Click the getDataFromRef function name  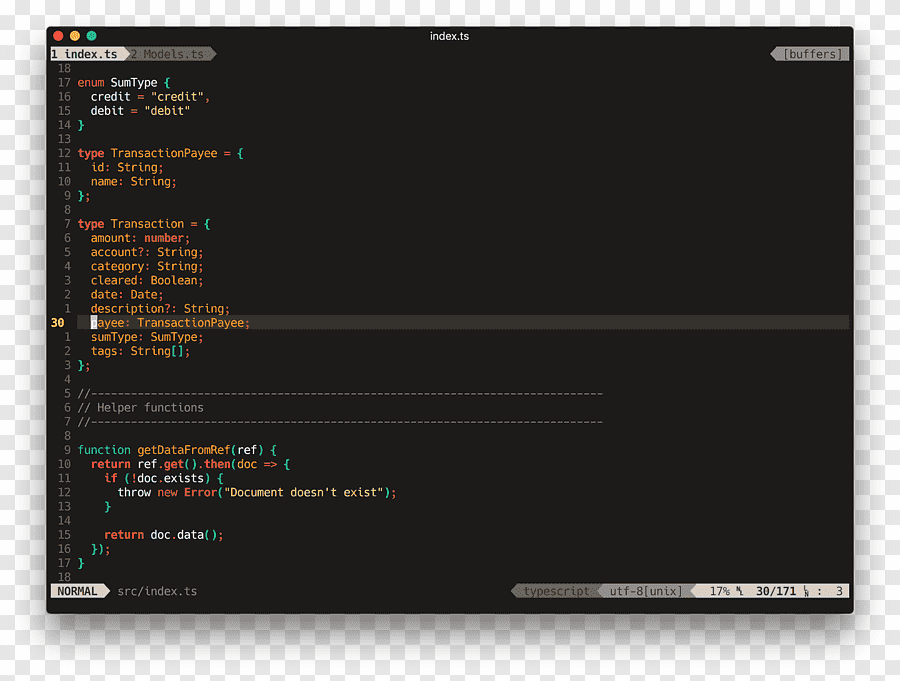click(183, 450)
